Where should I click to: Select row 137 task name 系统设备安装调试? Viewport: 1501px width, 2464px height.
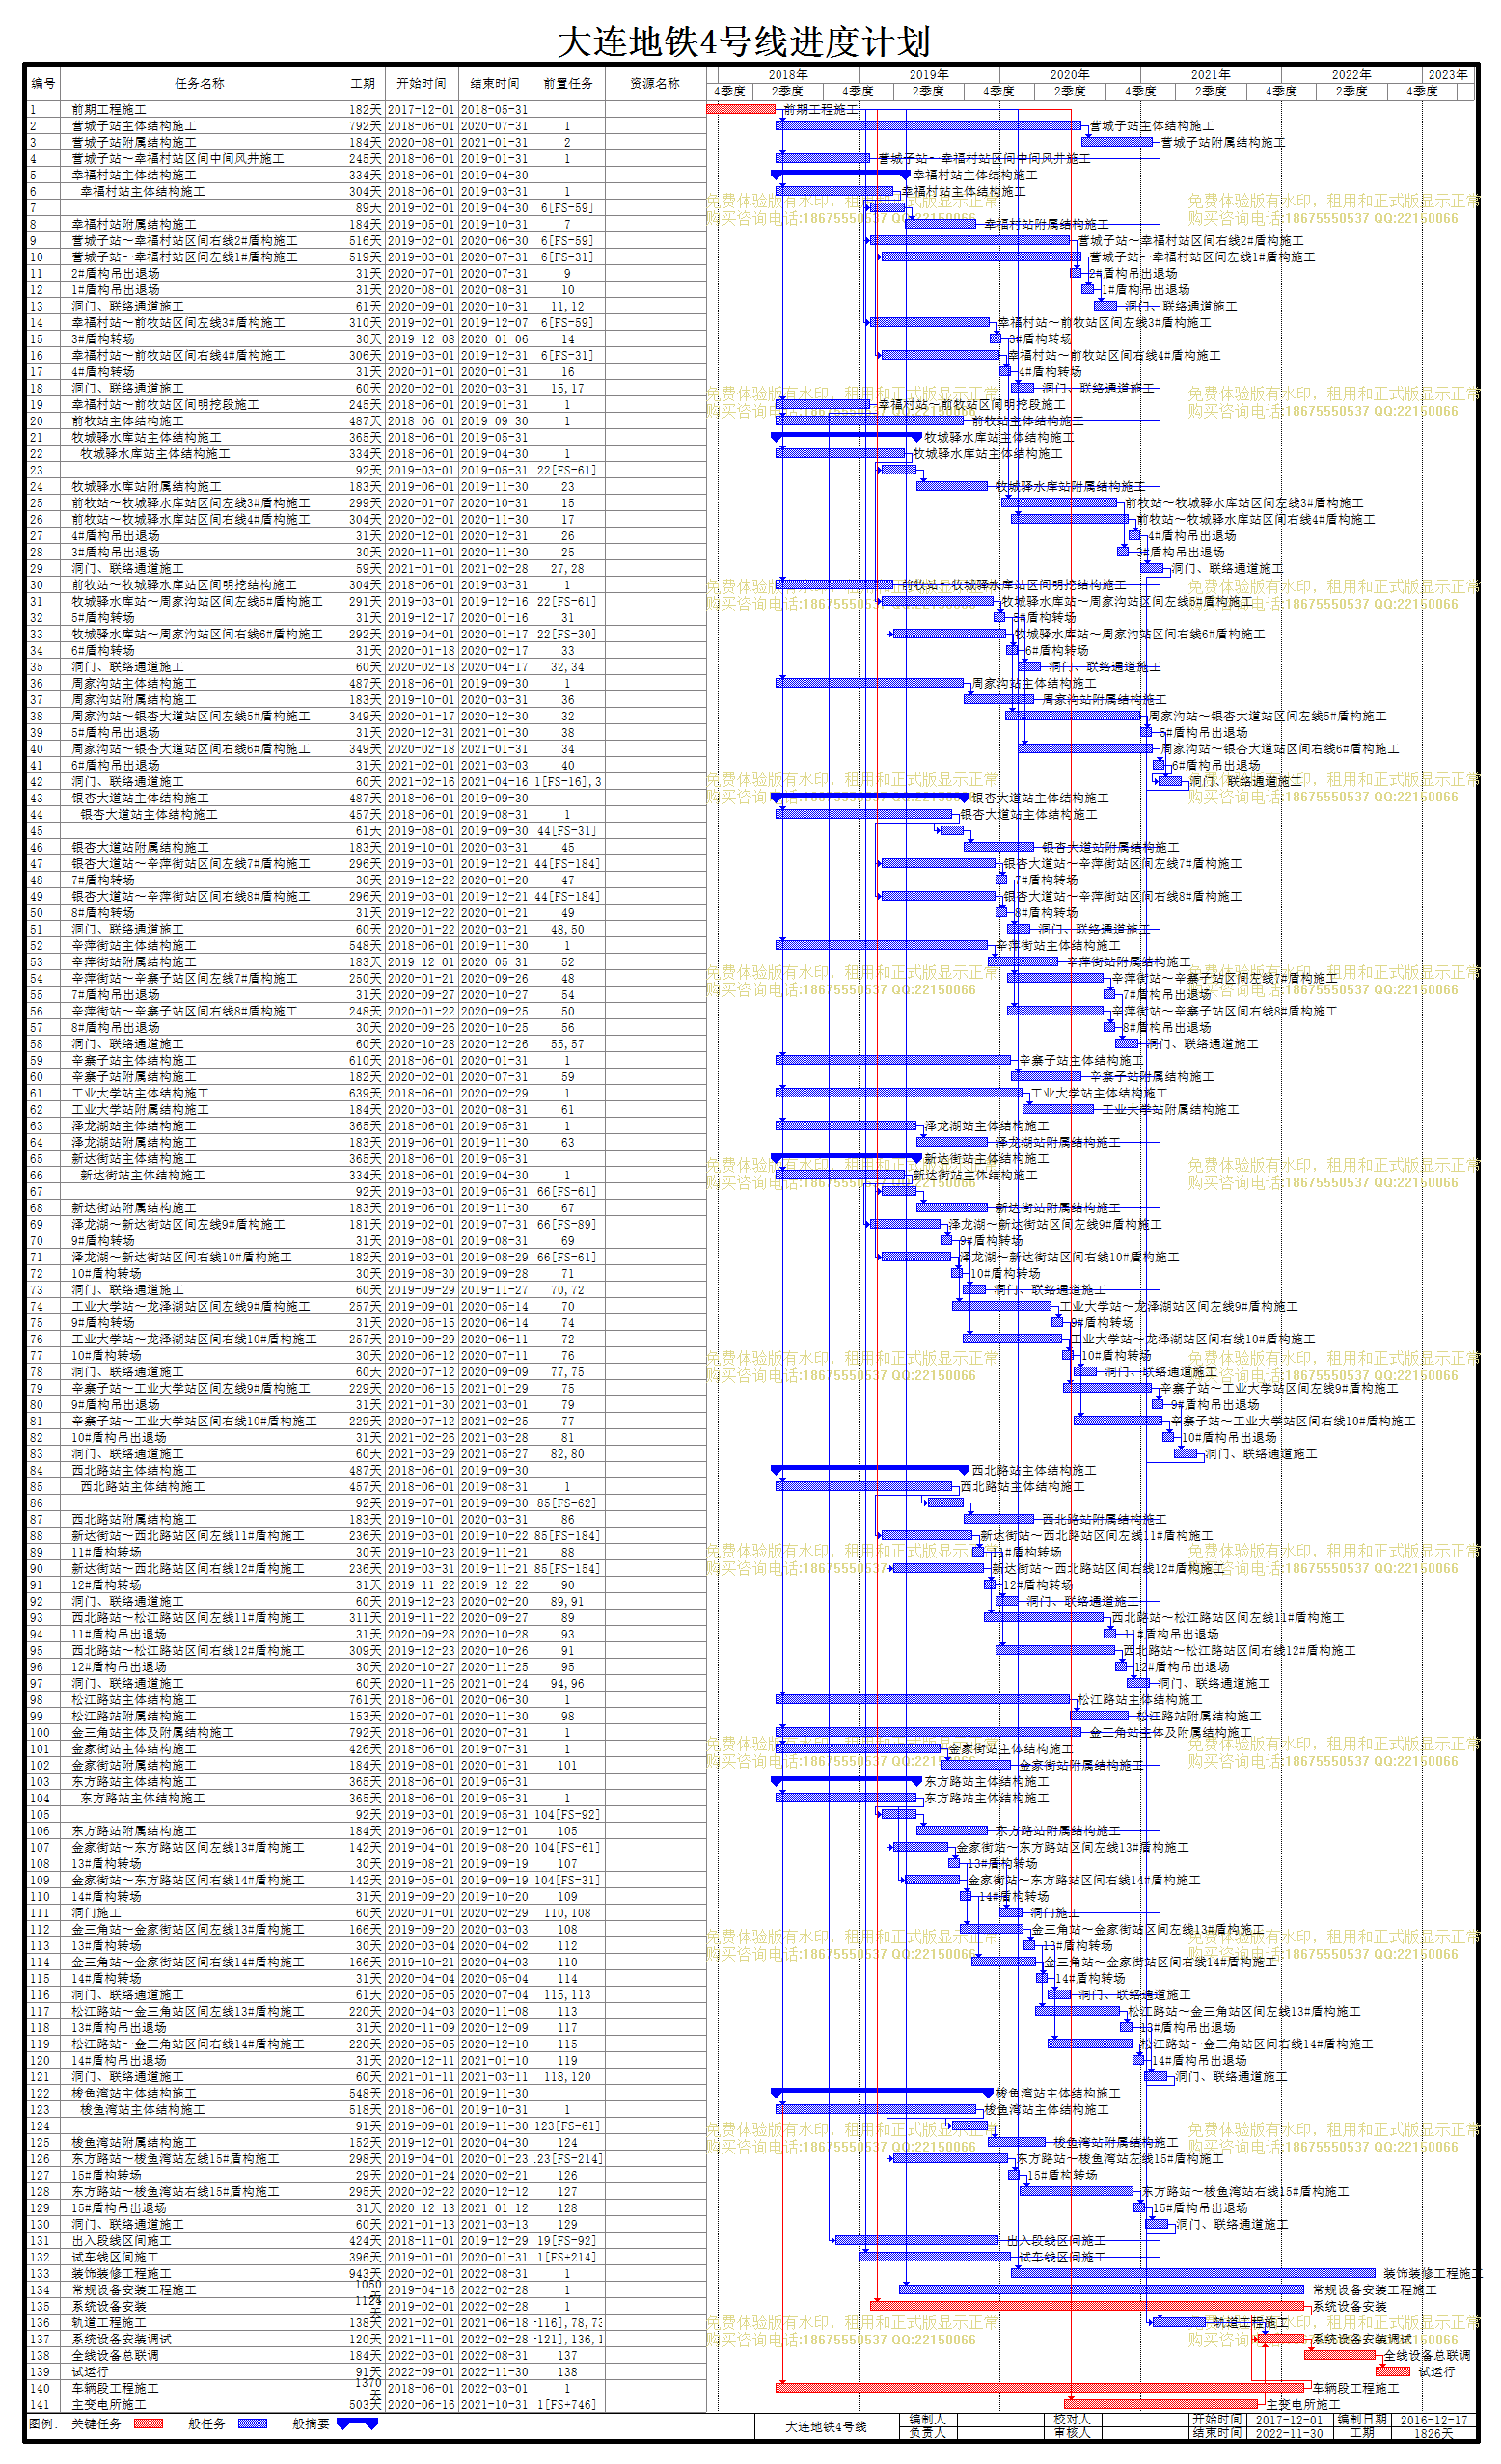click(x=121, y=2339)
